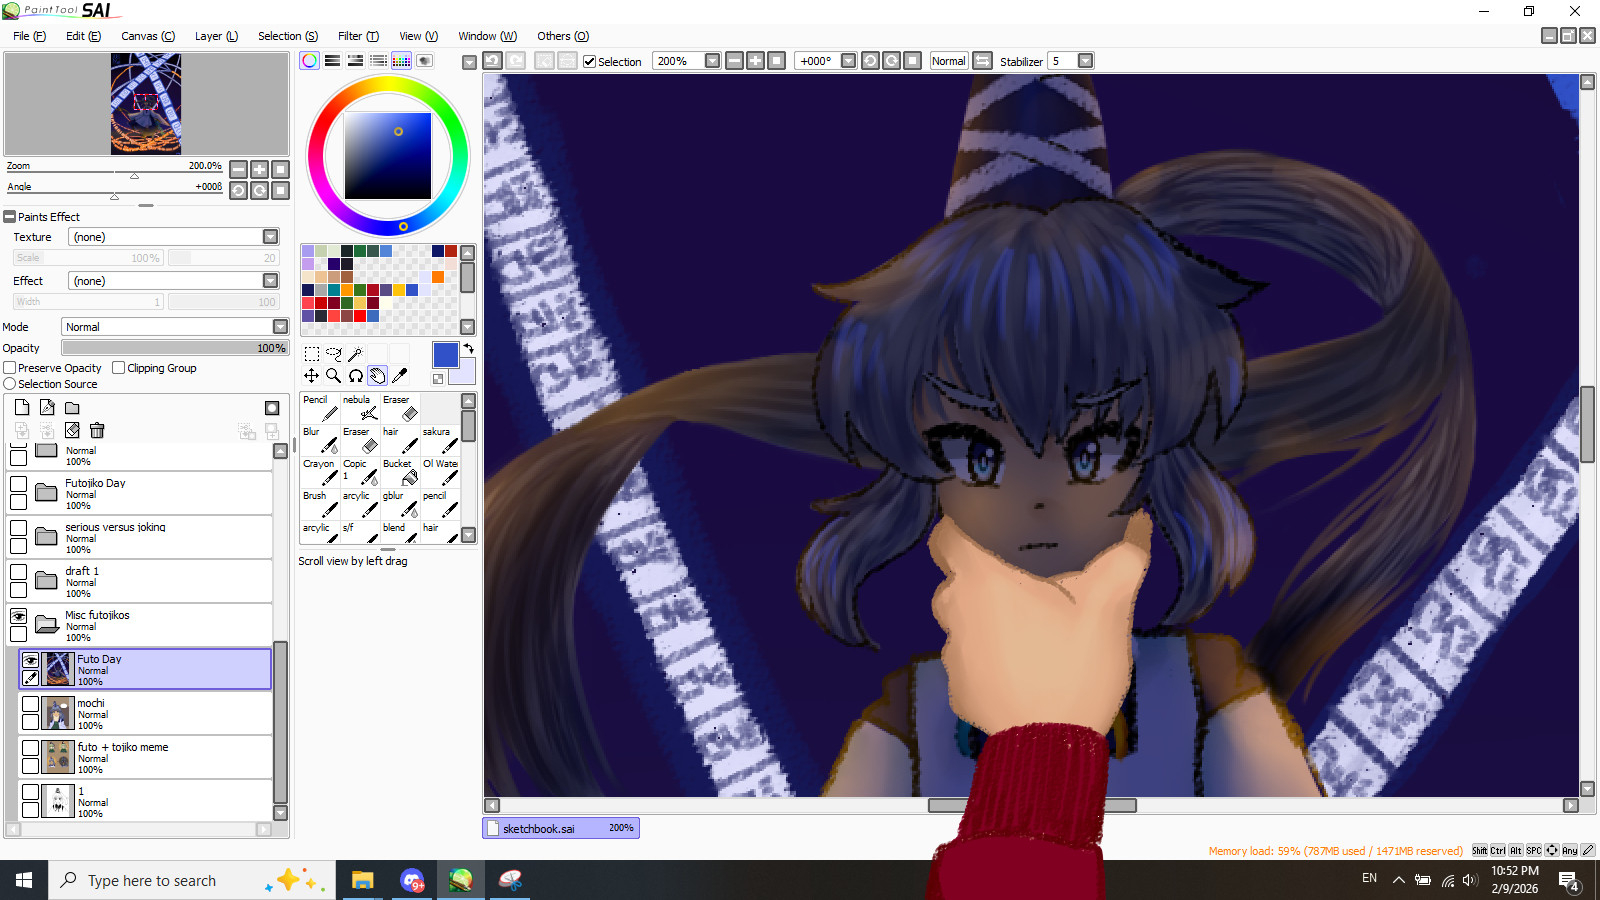Screen dimensions: 1600x900
Task: Uncheck the Selection checkbox in toolbar
Action: (590, 61)
